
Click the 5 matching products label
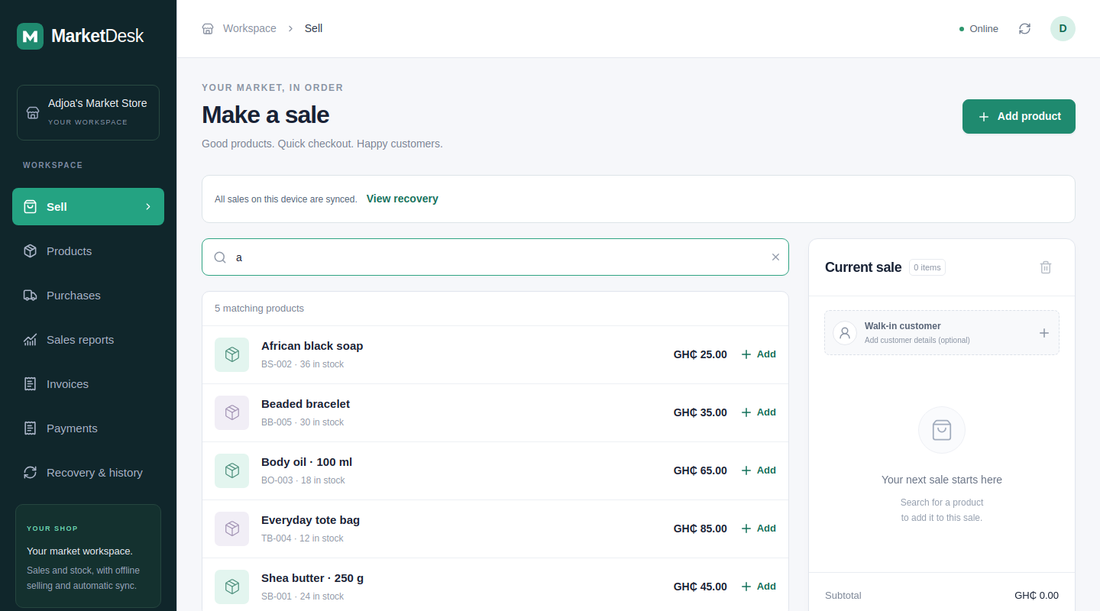pyautogui.click(x=259, y=308)
